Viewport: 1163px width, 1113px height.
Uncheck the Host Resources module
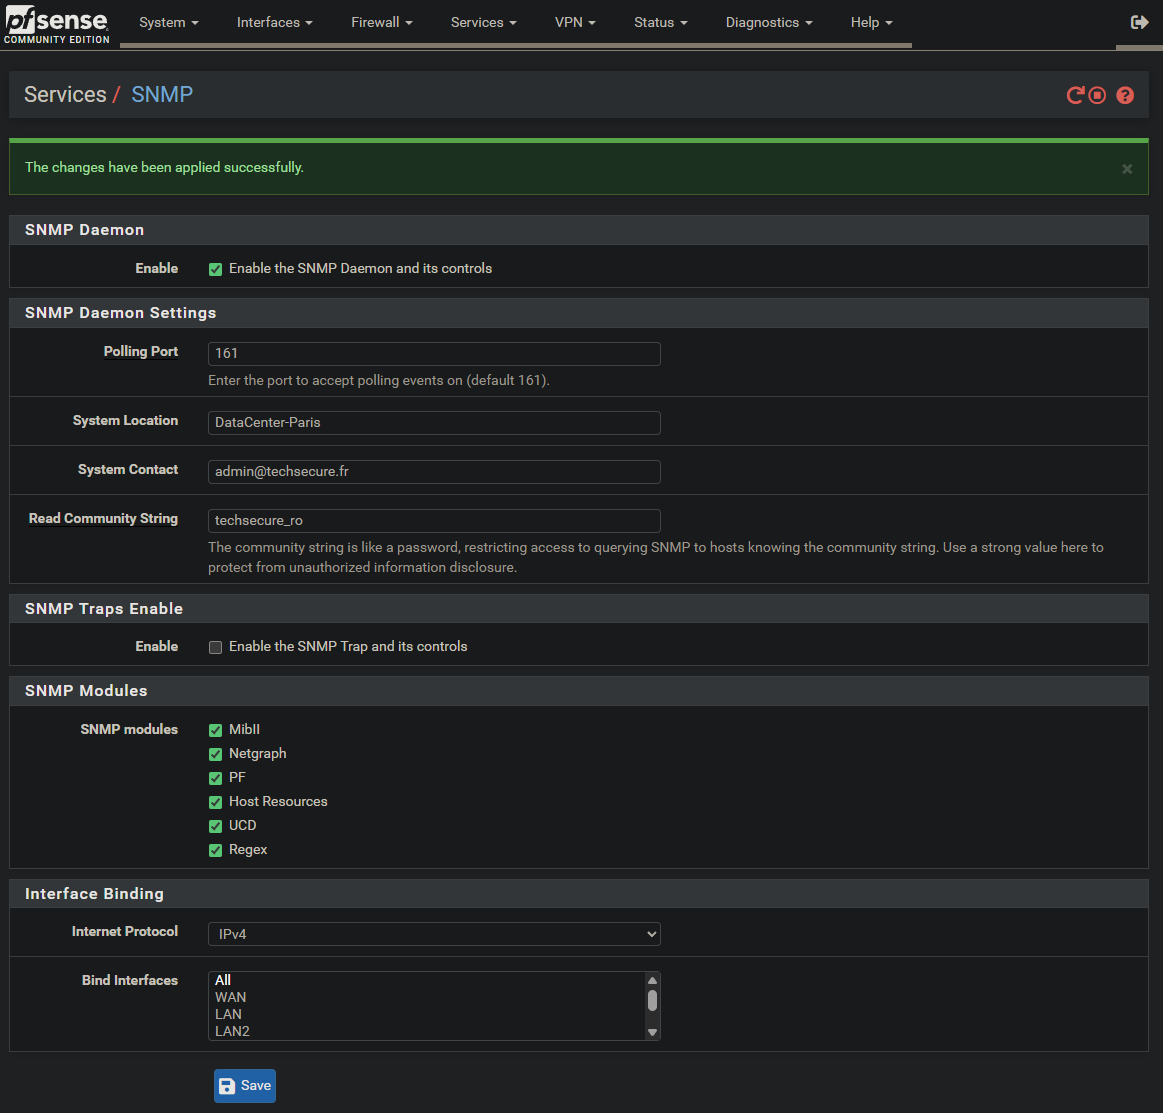pyautogui.click(x=215, y=802)
